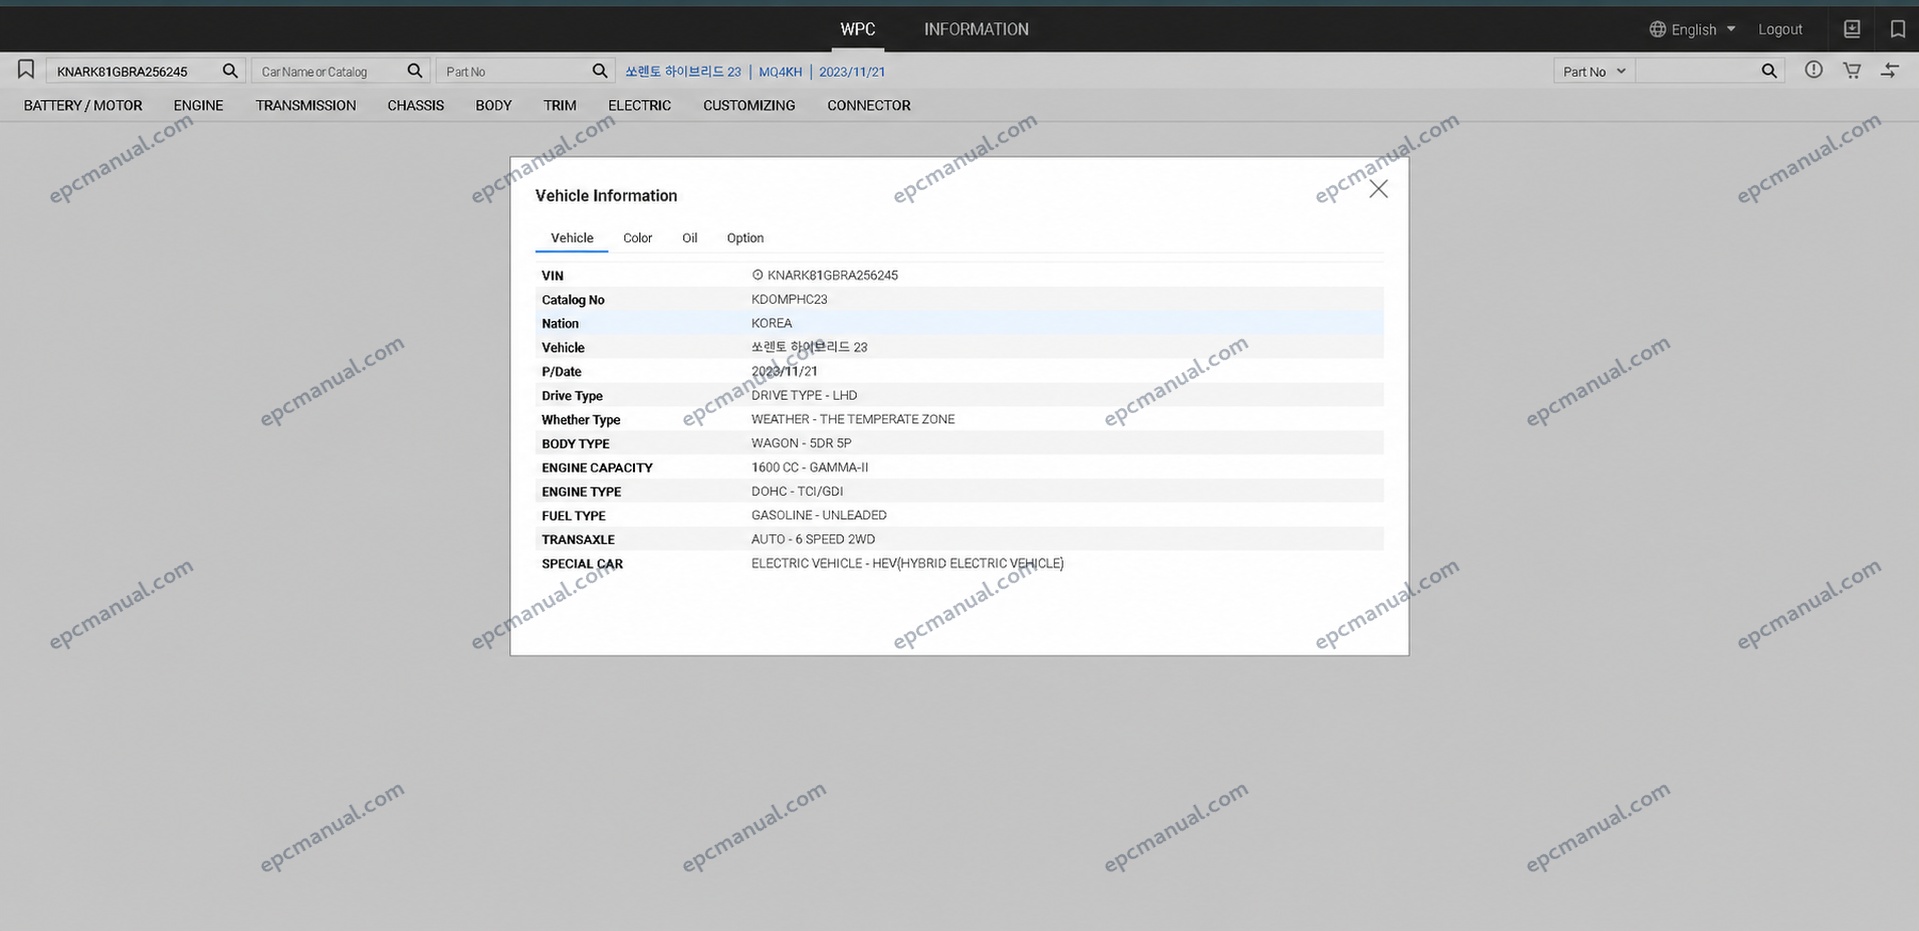Click the bookmark icon in top bar

[1897, 29]
